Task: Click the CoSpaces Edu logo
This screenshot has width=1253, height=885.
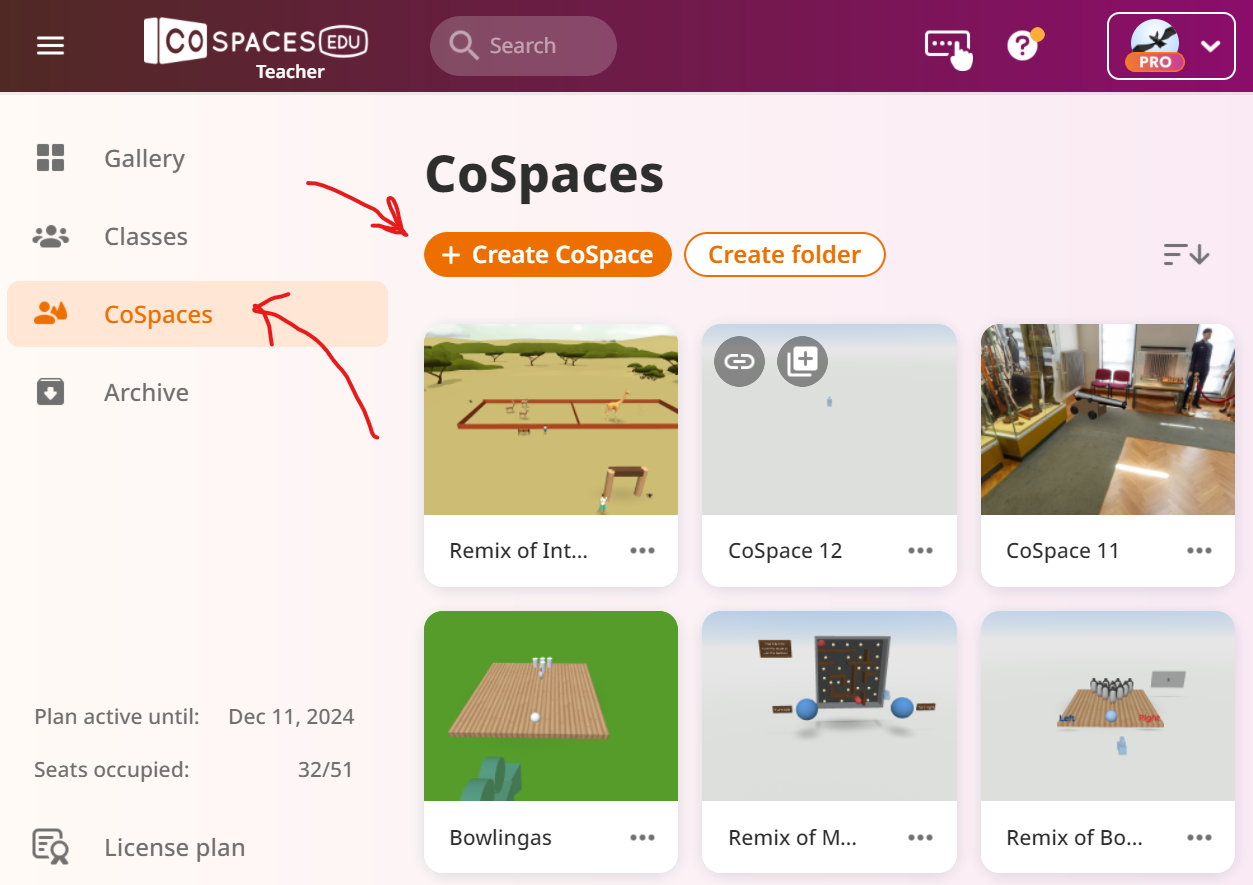Action: click(x=256, y=47)
